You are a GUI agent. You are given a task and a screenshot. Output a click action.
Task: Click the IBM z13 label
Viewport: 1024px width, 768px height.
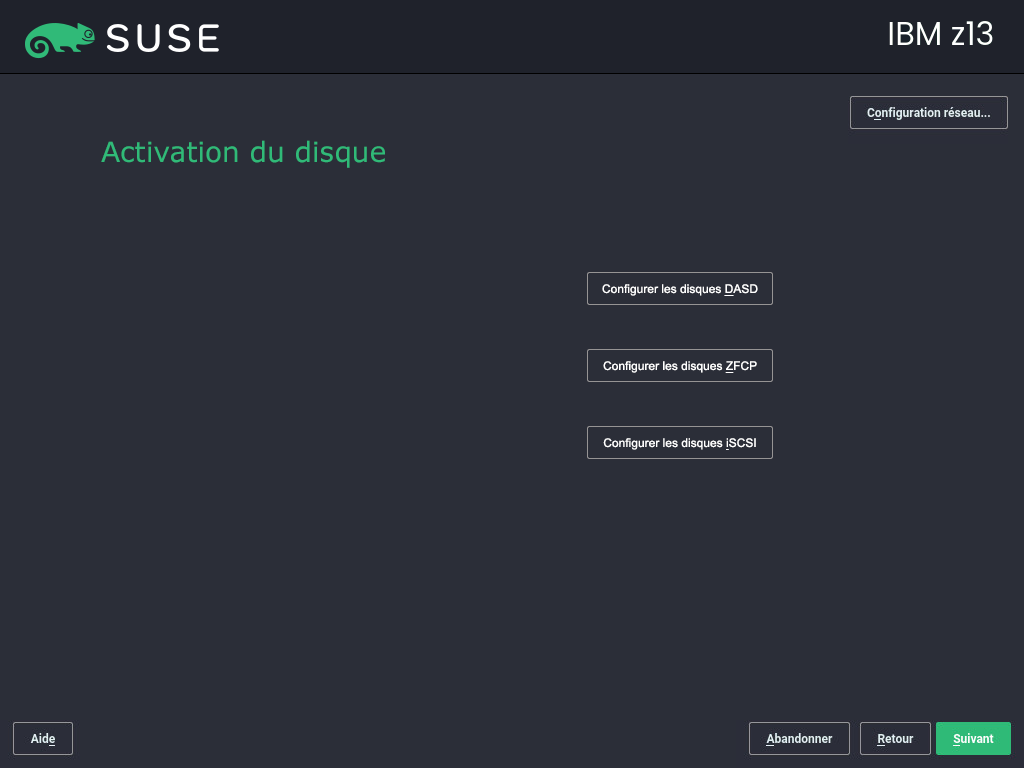(x=940, y=34)
